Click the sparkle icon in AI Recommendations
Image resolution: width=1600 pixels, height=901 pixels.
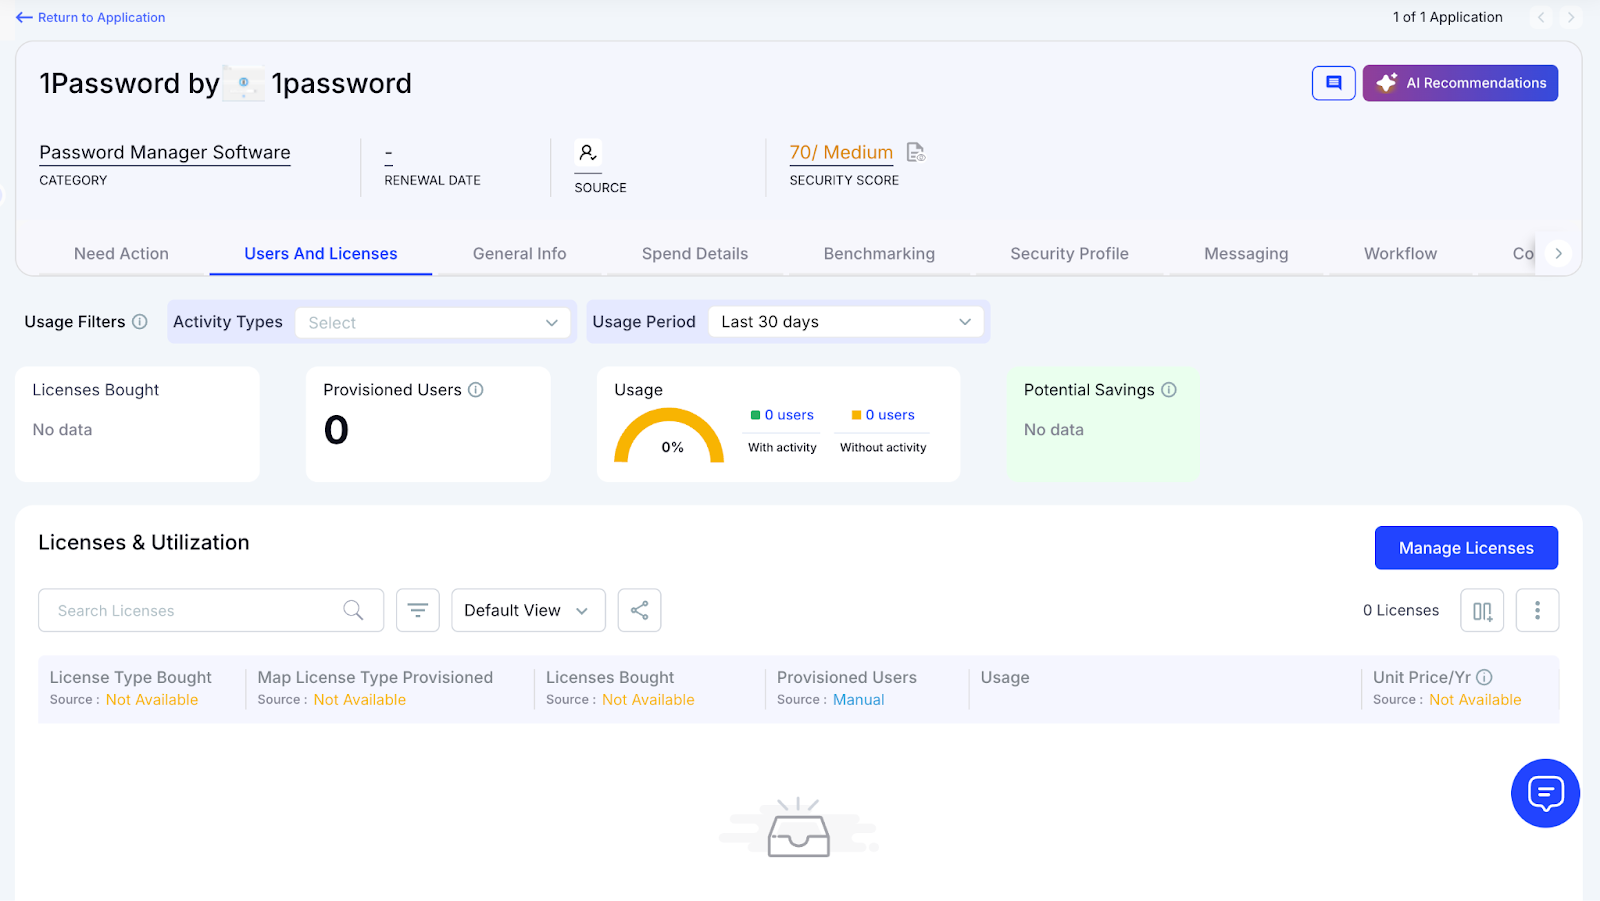point(1386,83)
